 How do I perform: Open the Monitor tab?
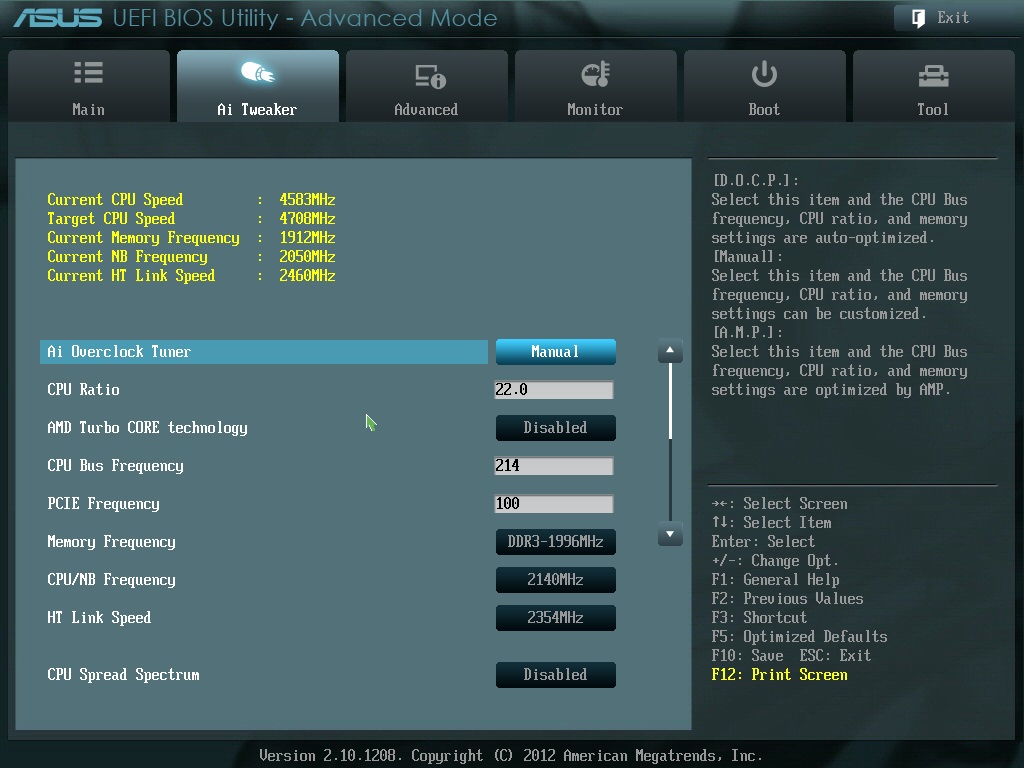pos(596,86)
